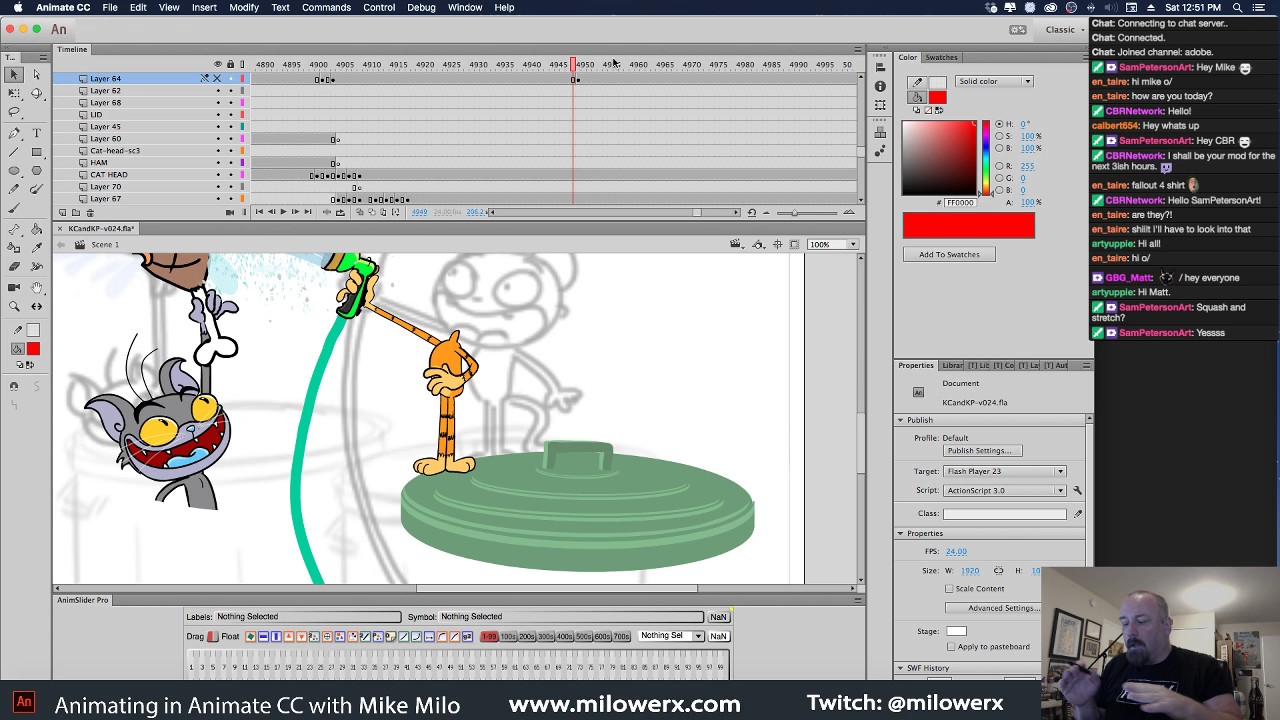Image resolution: width=1280 pixels, height=720 pixels.
Task: Open the Classic workspace dropdown
Action: 1065,30
